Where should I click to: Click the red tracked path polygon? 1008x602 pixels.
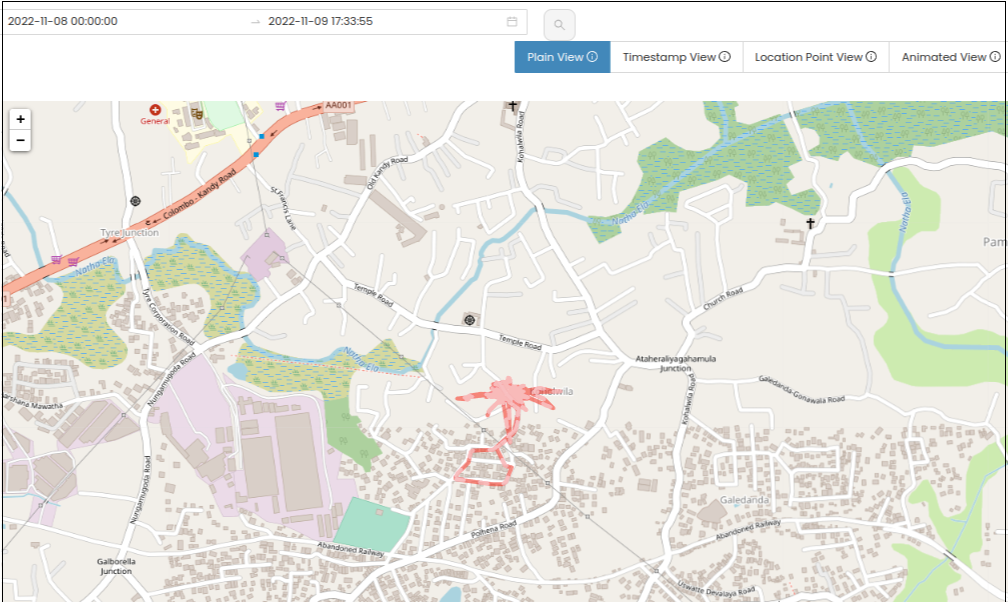483,466
